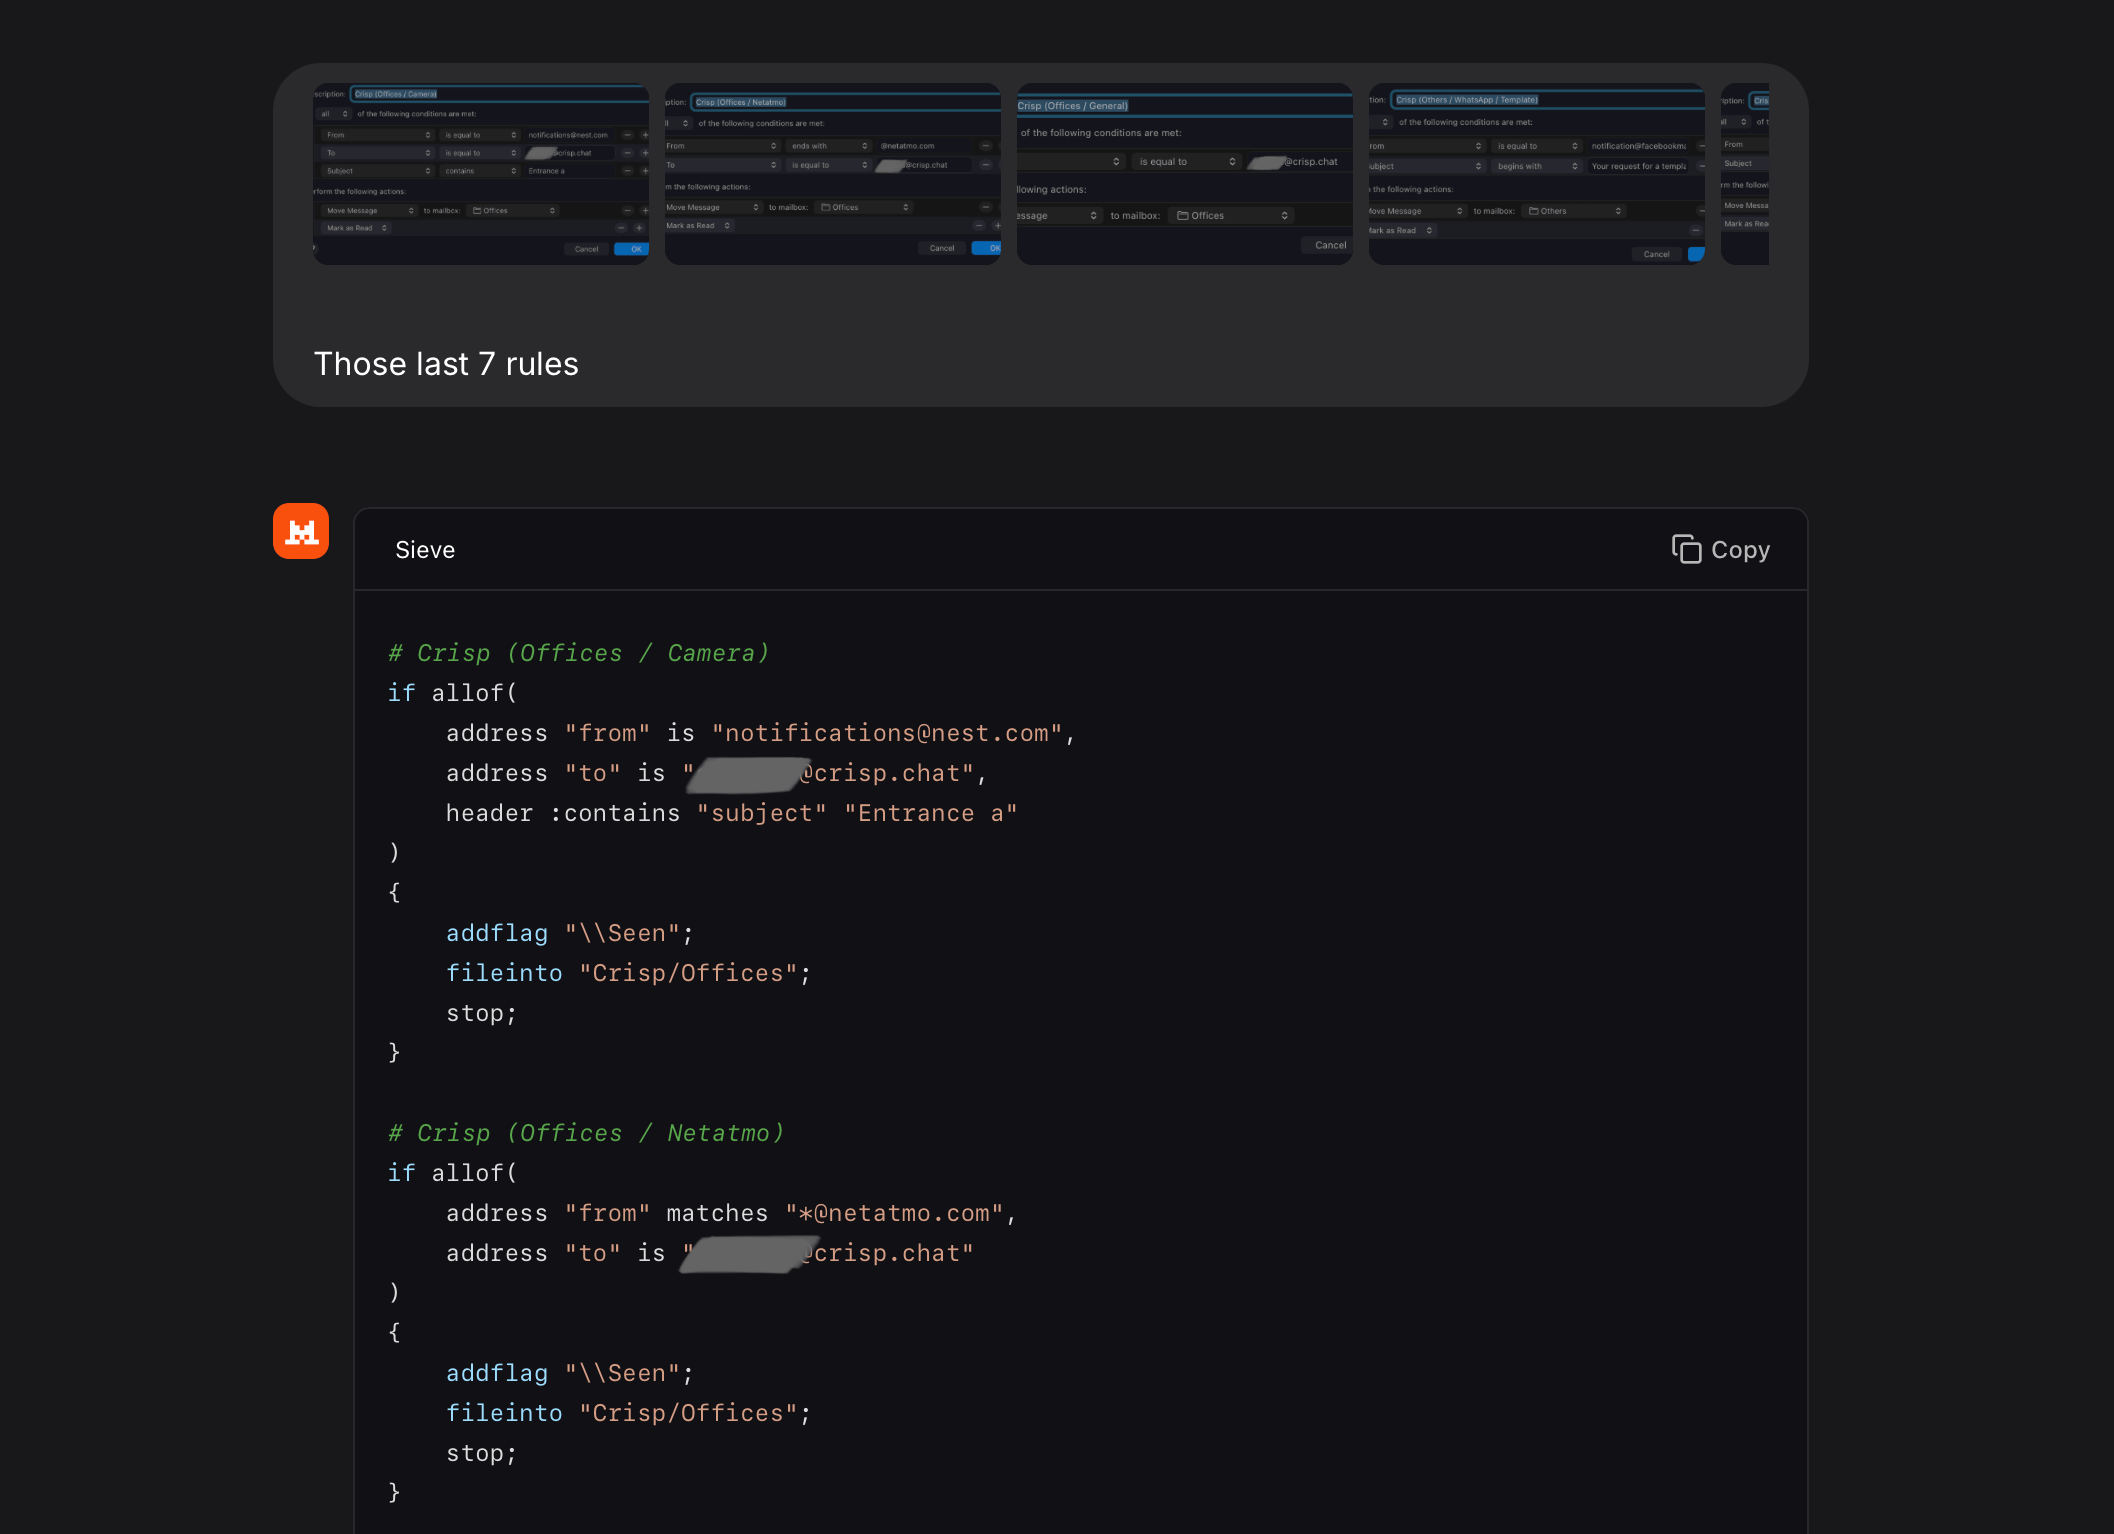2114x1534 pixels.
Task: Open the partially cropped fifth rule thumbnail
Action: [1745, 174]
